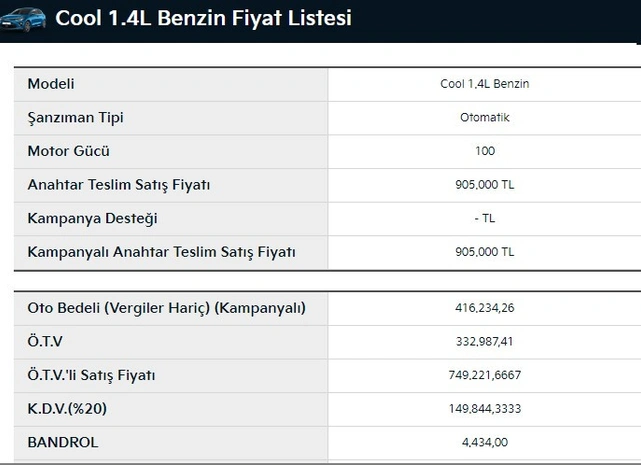Select Kampanyalı Anahtar Teslim Satış Fiyatı label
This screenshot has width=641, height=465.
(161, 252)
